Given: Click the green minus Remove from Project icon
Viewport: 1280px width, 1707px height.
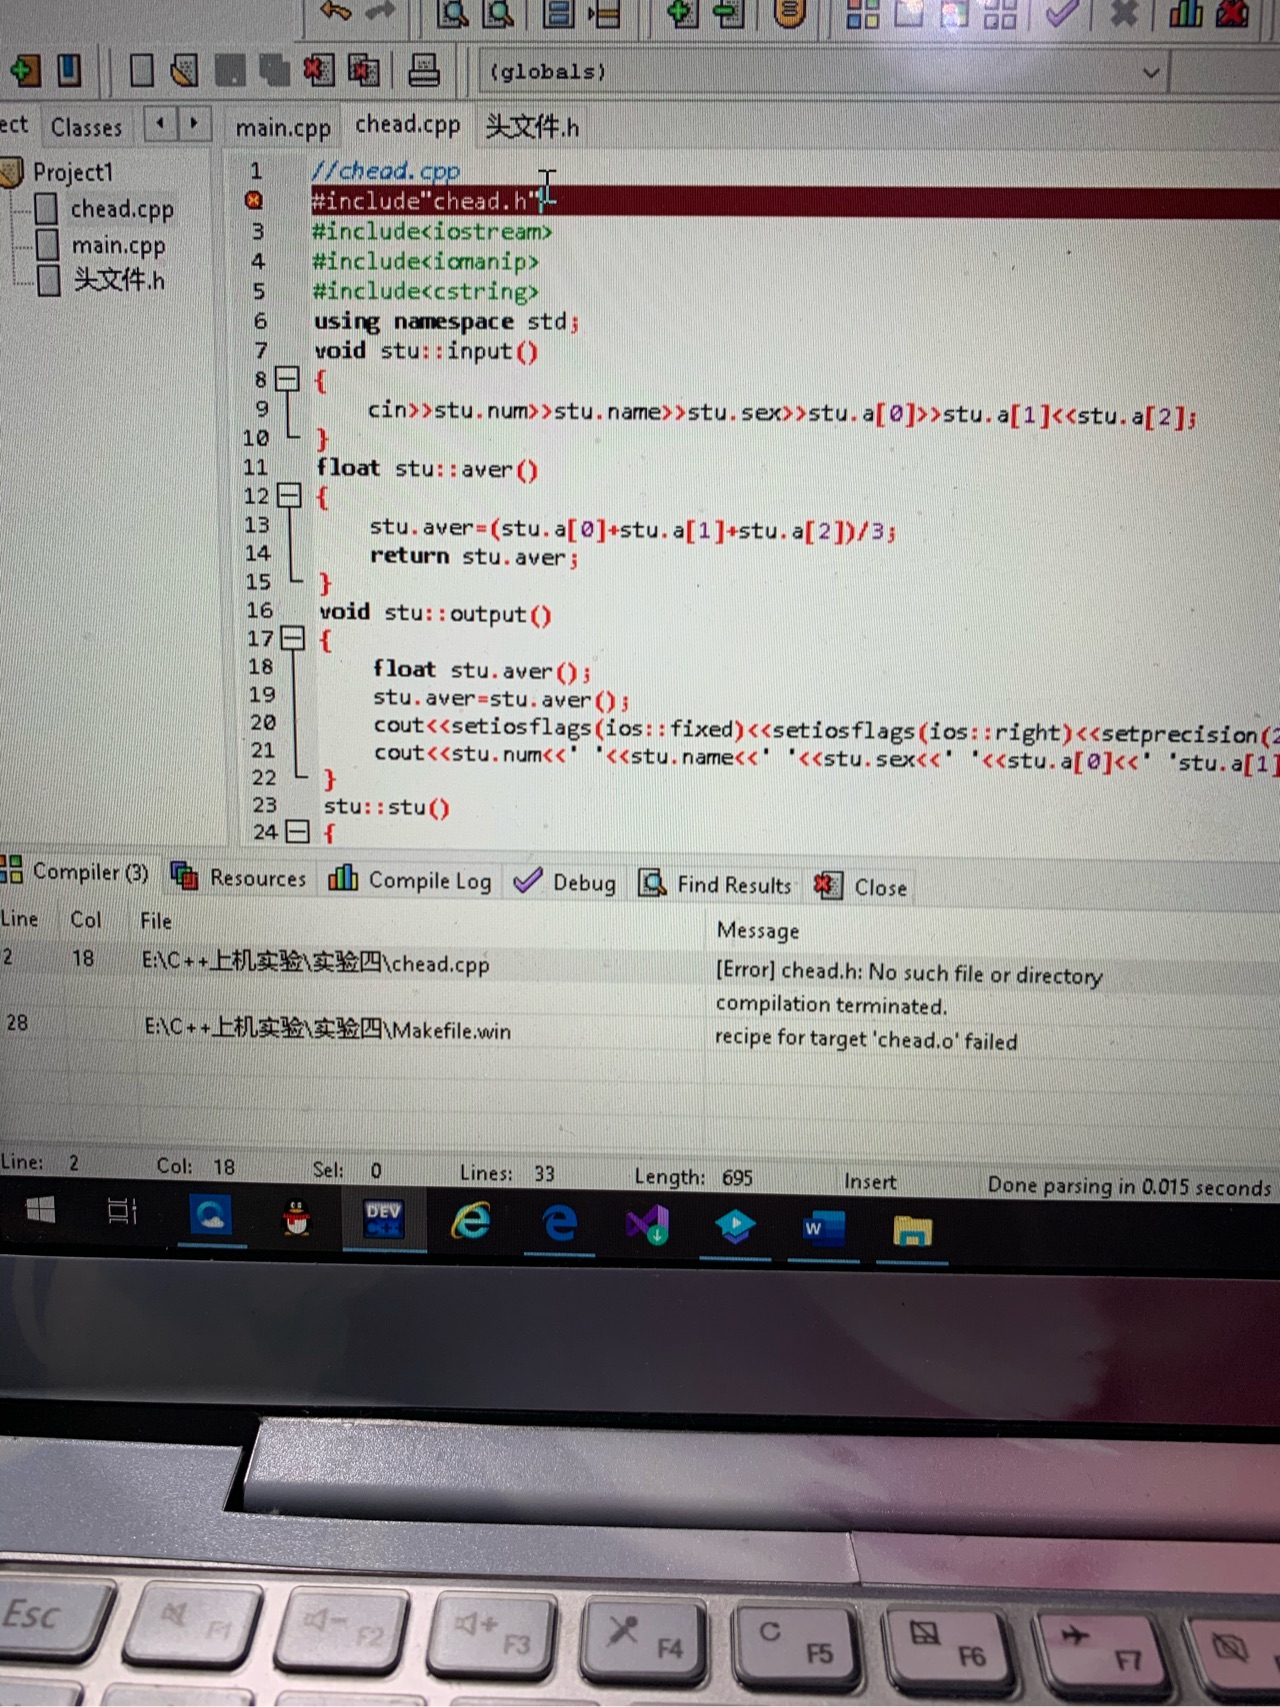Looking at the screenshot, I should tap(729, 13).
